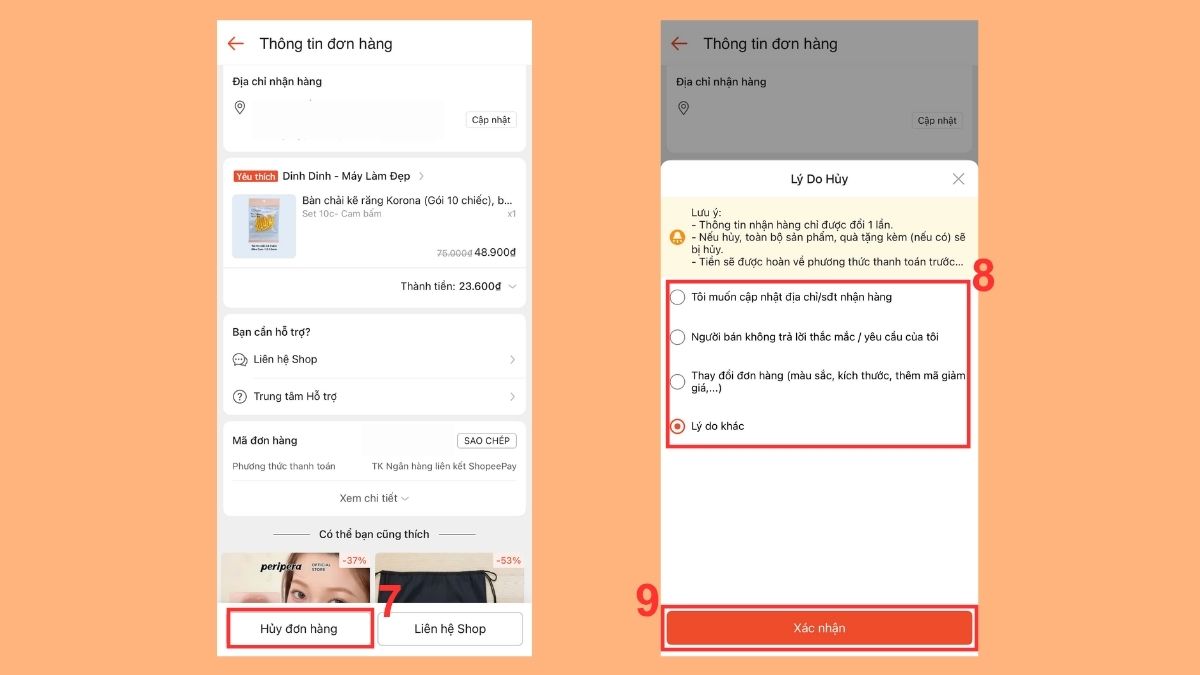The image size is (1200, 675).
Task: Click the "Có thể bạn cũng thích" heading
Action: click(x=374, y=534)
